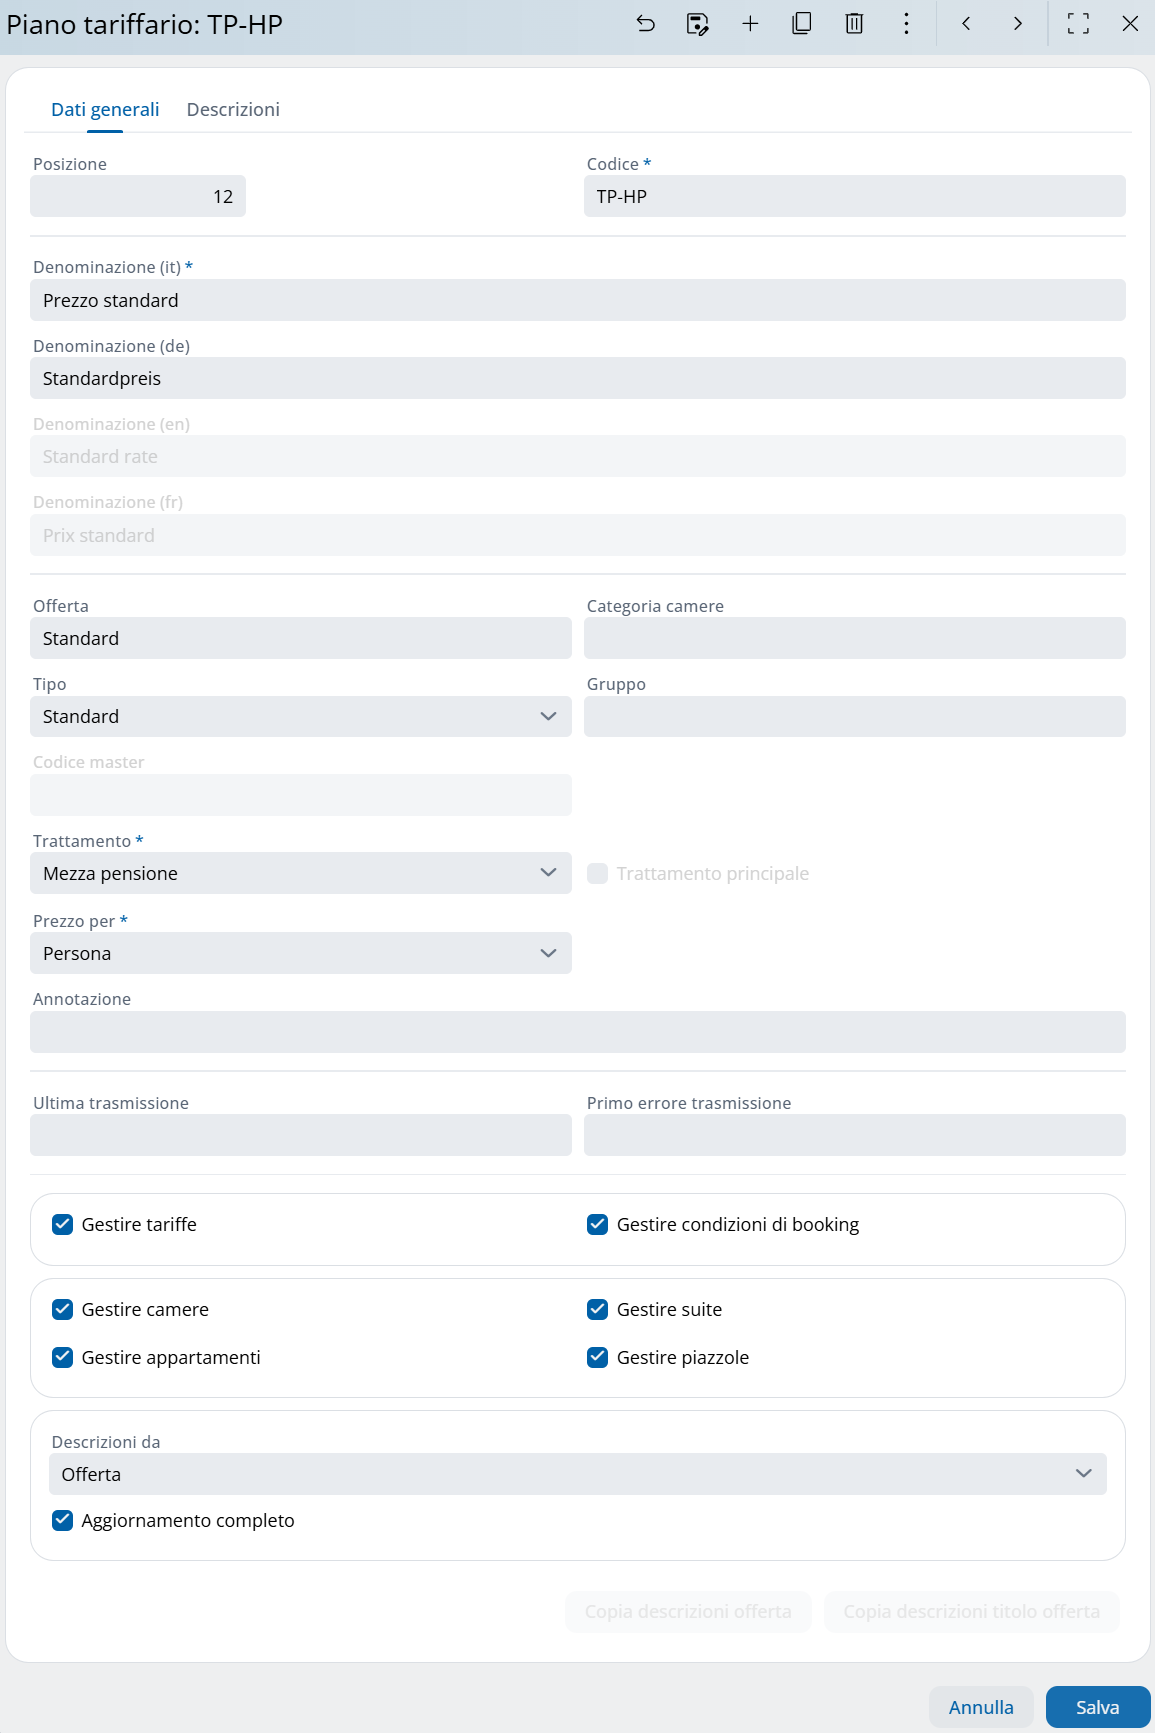Image resolution: width=1155 pixels, height=1733 pixels.
Task: Go to next record with right chevron
Action: pos(1018,24)
